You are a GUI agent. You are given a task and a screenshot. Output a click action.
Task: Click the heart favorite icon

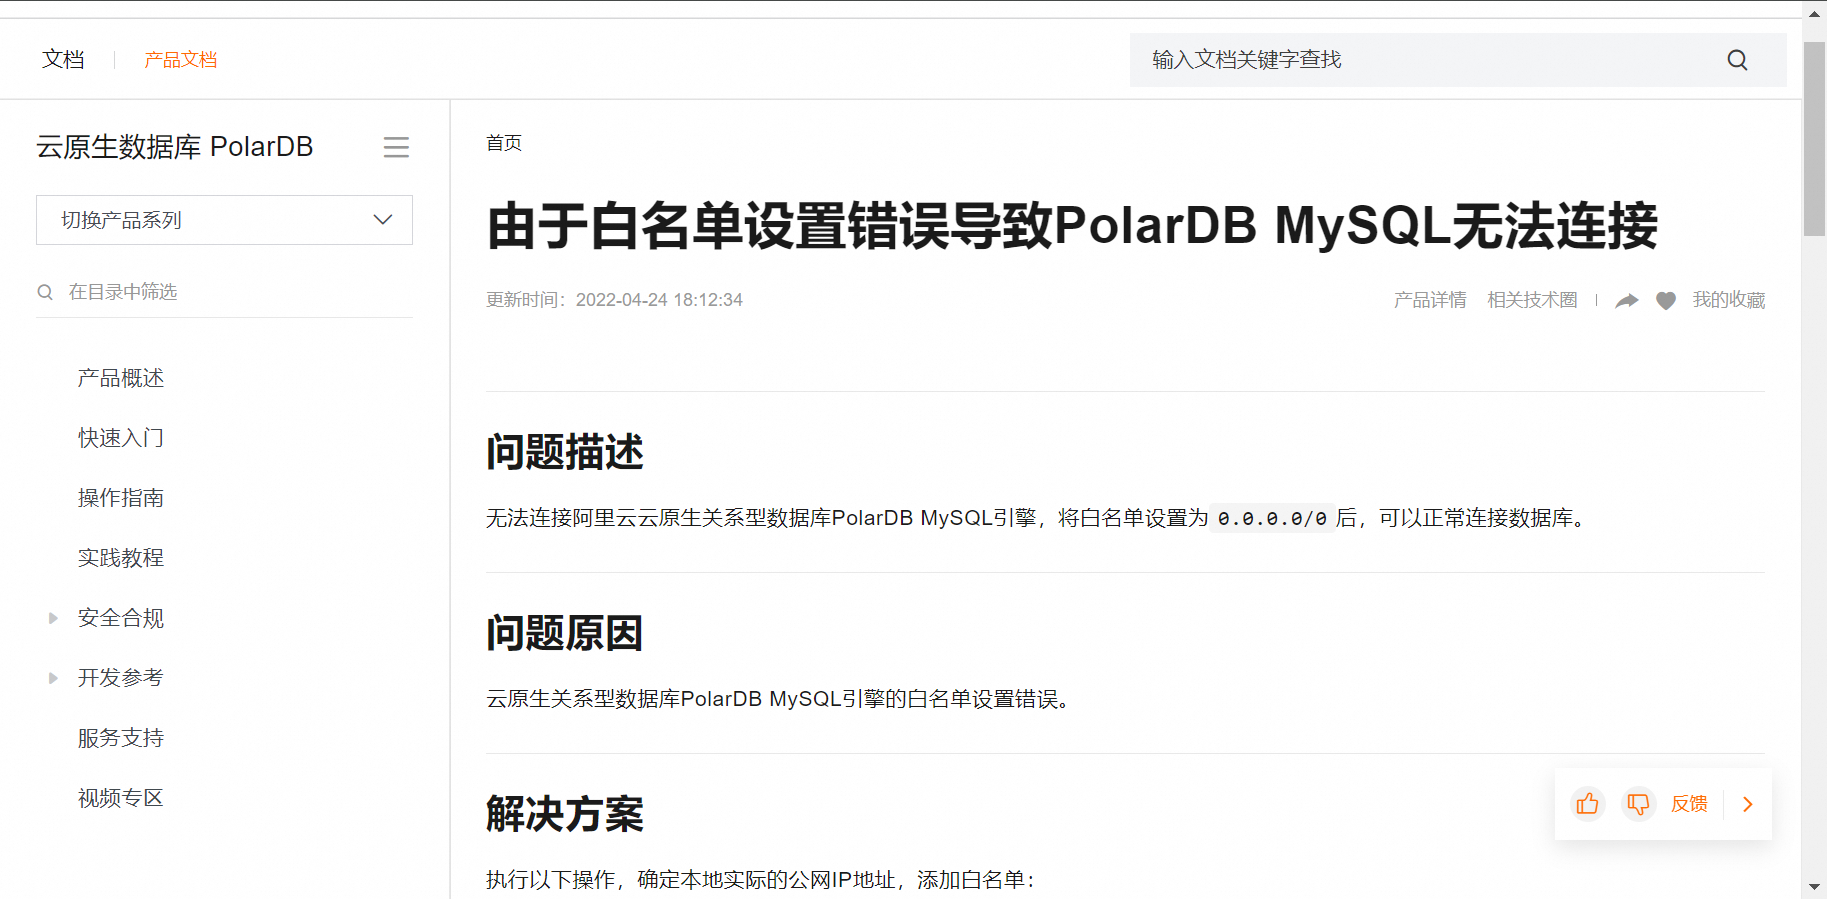tap(1665, 300)
